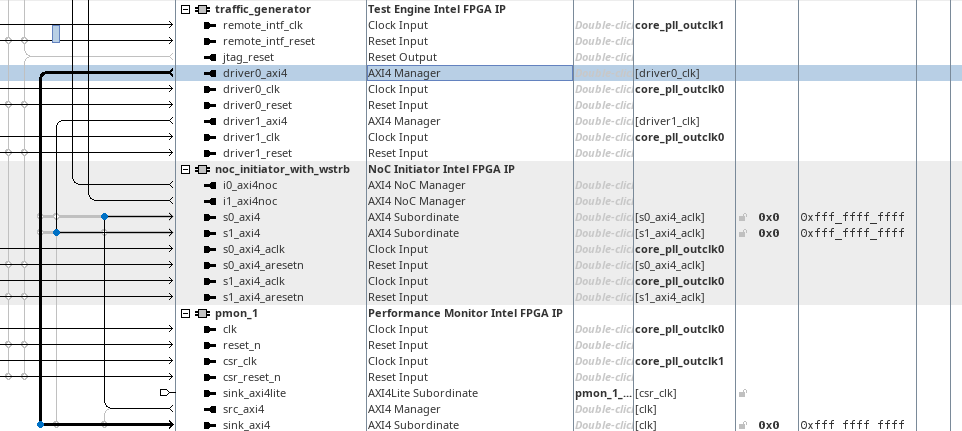Click the jtag_reset output port icon
Viewport: 962px width, 431px height.
(x=210, y=57)
